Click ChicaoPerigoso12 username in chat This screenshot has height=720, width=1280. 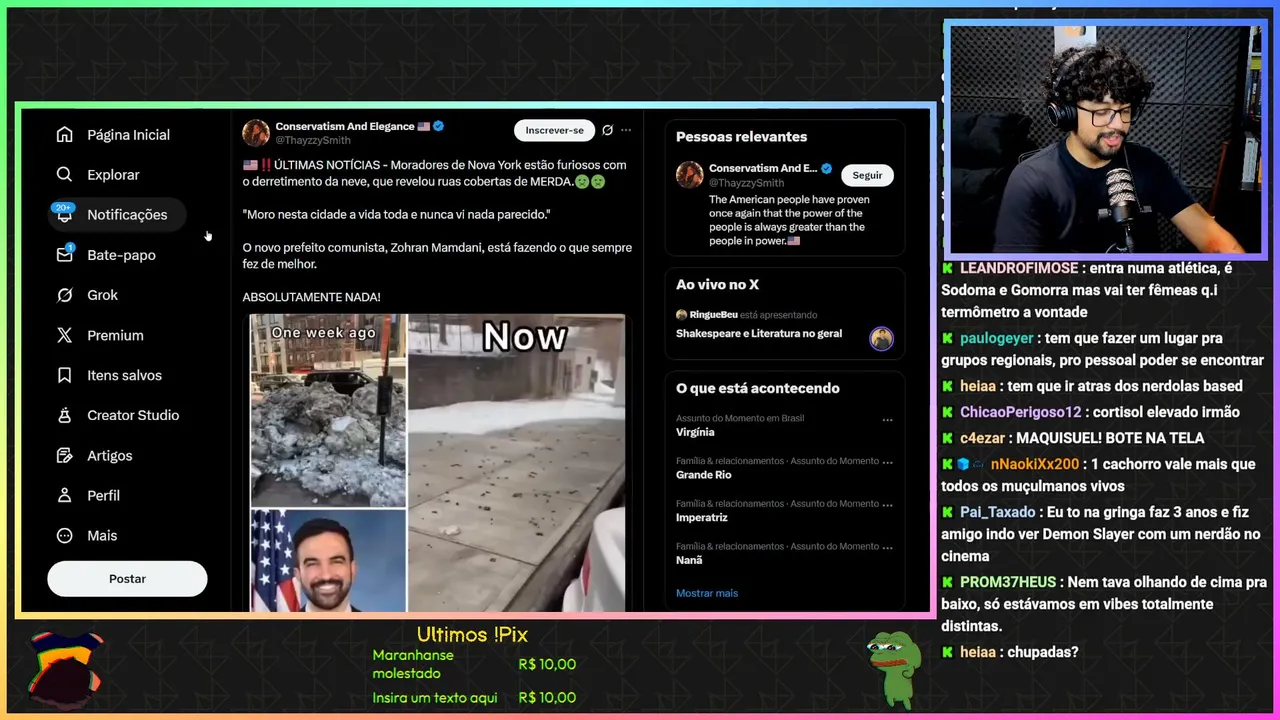pos(1021,412)
